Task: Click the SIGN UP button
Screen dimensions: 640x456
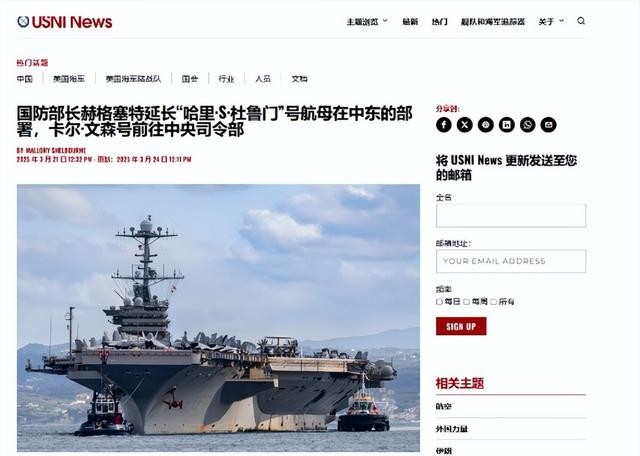Action: pyautogui.click(x=461, y=326)
